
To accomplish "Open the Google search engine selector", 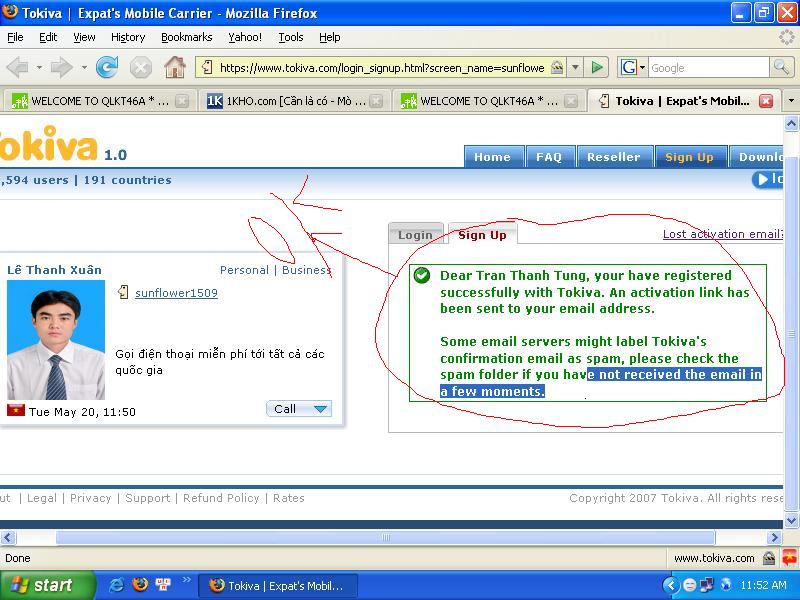I will (x=633, y=67).
